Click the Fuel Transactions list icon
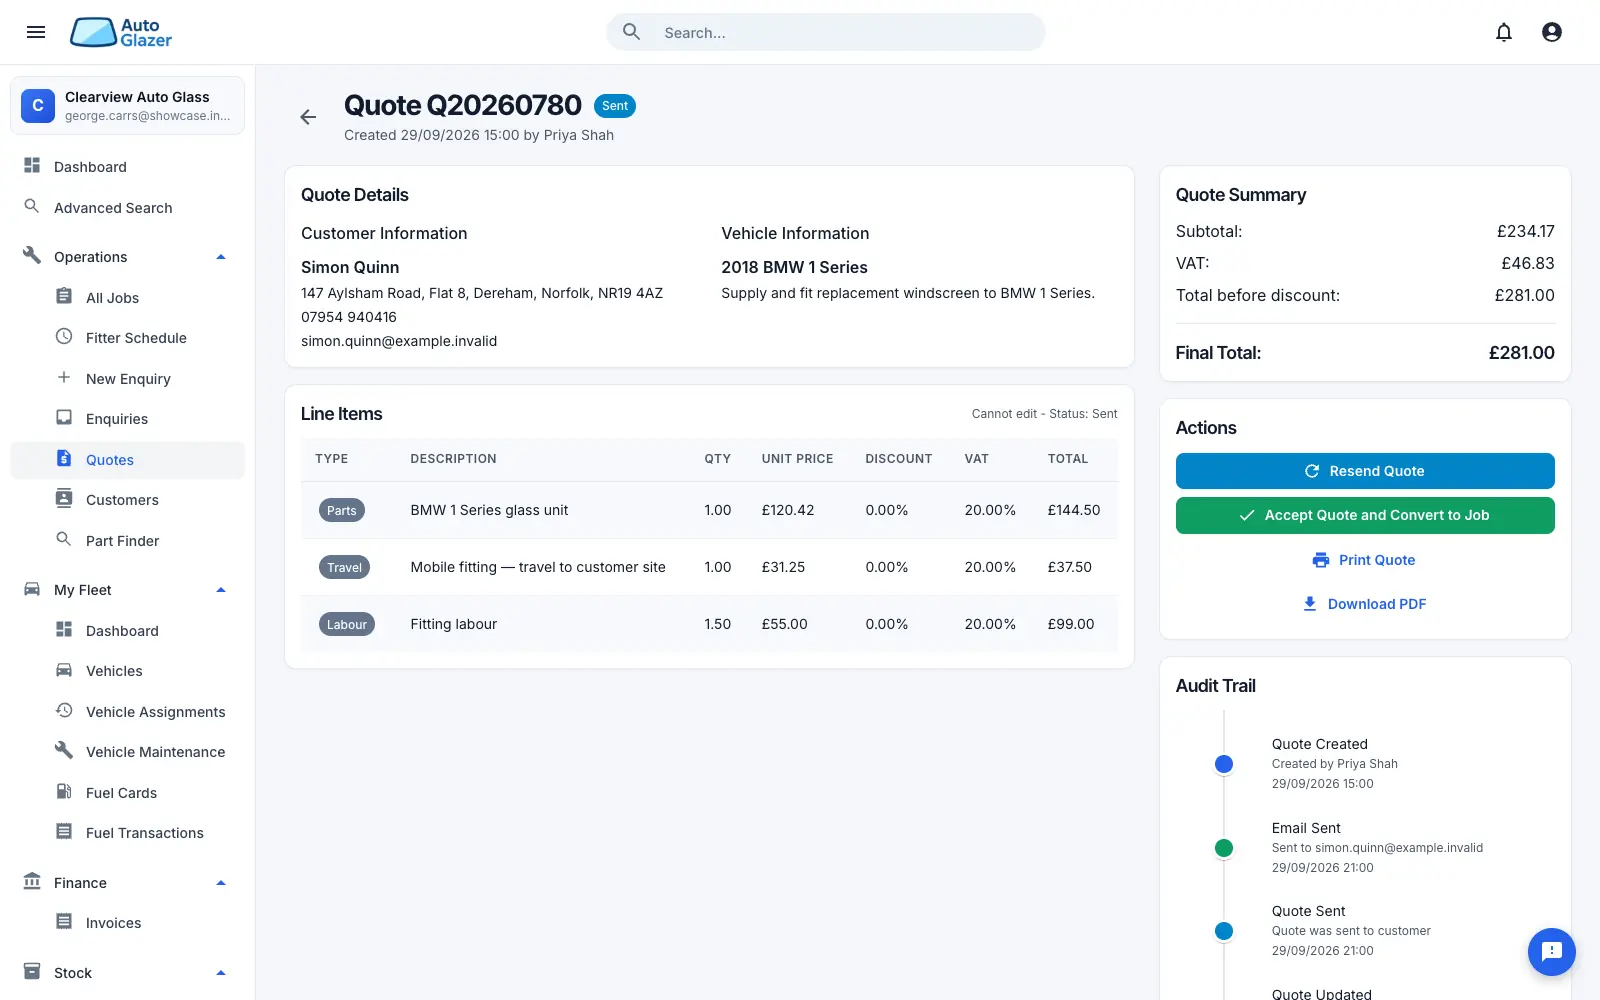The image size is (1600, 1000). (x=64, y=831)
